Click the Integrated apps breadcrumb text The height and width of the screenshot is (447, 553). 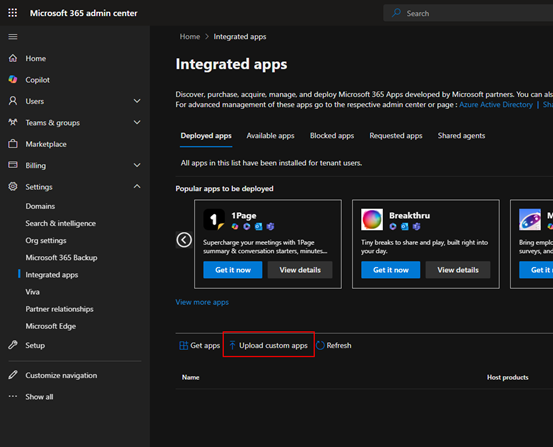(x=240, y=37)
